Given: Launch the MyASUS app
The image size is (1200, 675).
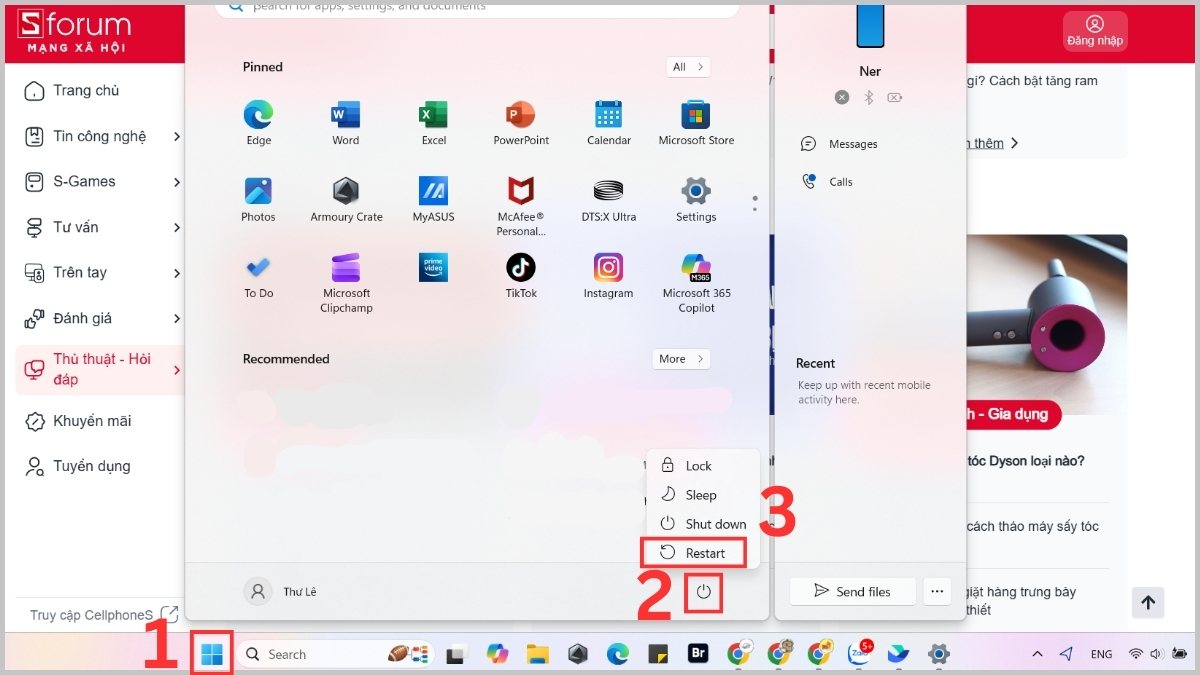Looking at the screenshot, I should coord(434,200).
